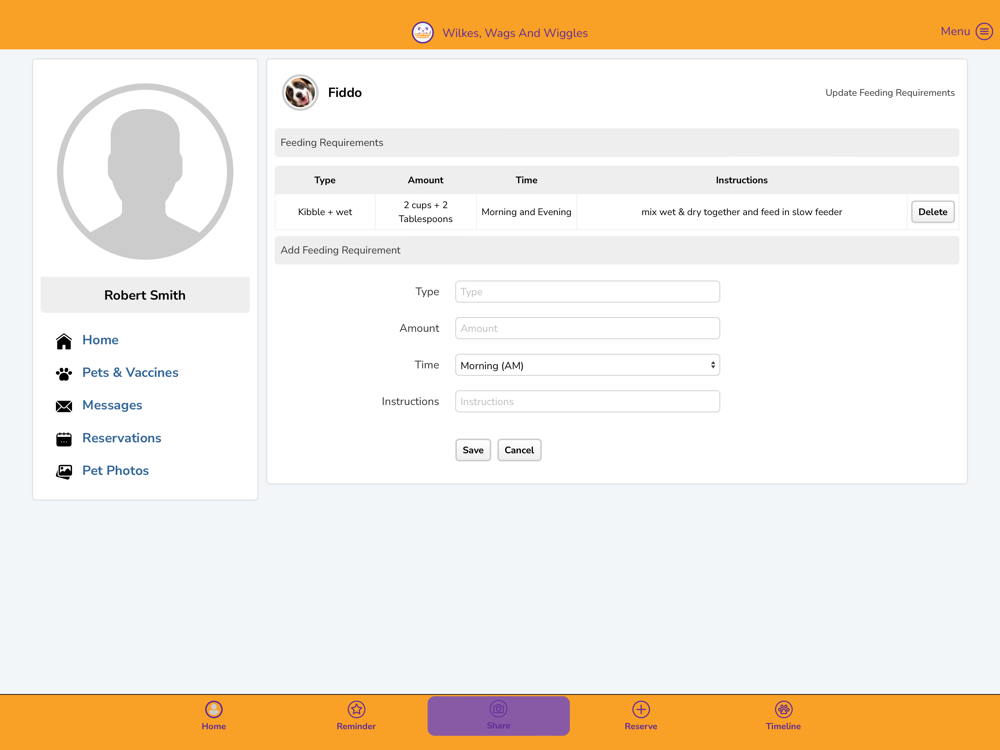This screenshot has width=1000, height=750.
Task: Click the envelope icon beside Messages
Action: point(64,406)
